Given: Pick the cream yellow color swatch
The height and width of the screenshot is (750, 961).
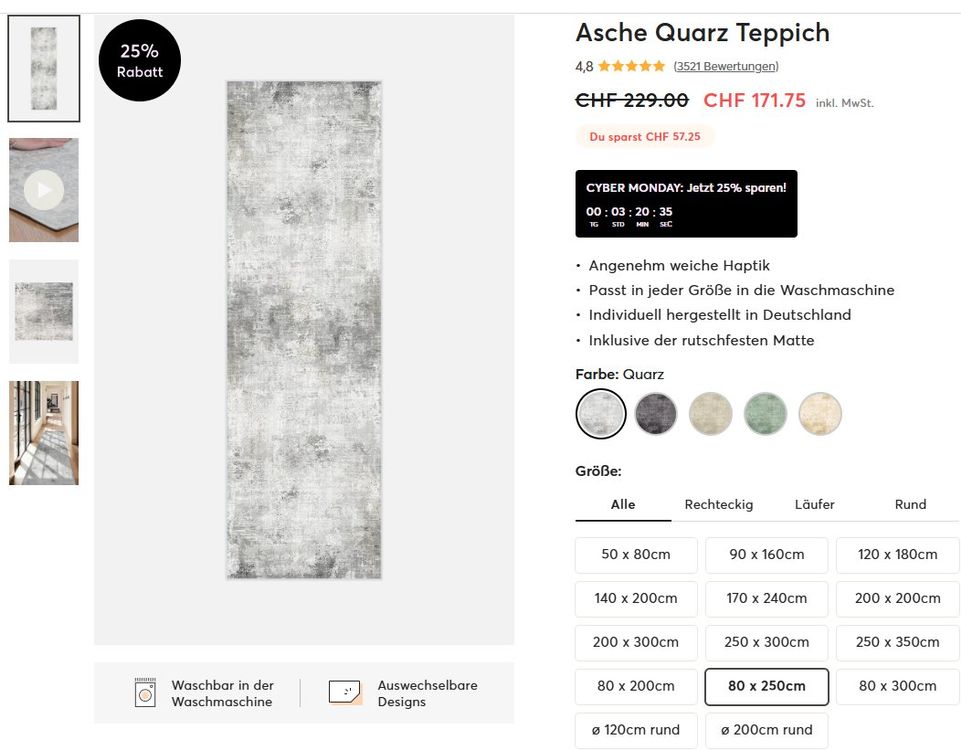Looking at the screenshot, I should pos(820,414).
